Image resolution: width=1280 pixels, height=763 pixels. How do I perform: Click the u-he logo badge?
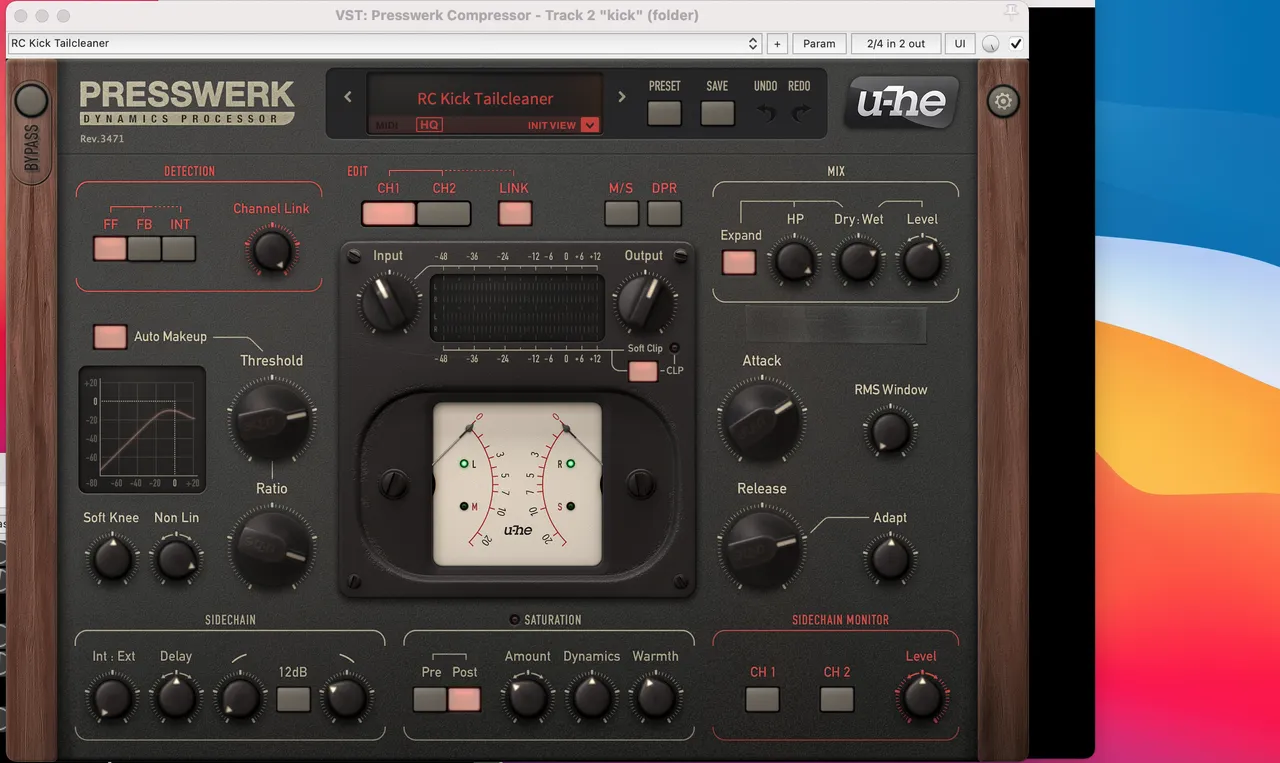(x=901, y=102)
